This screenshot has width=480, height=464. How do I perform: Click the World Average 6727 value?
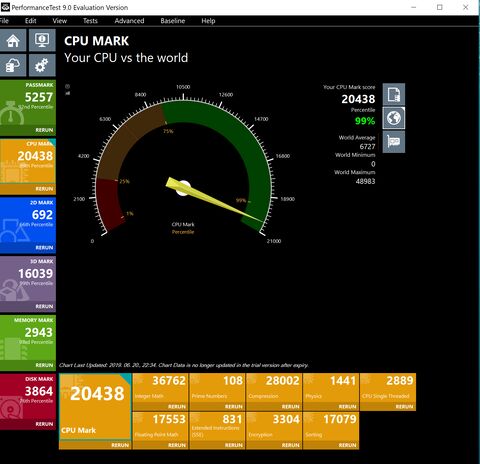click(x=367, y=147)
